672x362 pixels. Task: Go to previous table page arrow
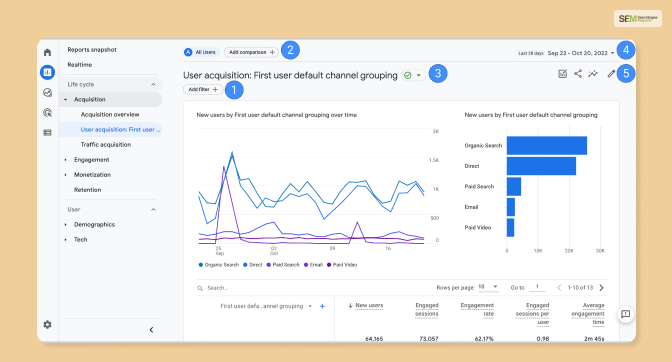(x=559, y=287)
